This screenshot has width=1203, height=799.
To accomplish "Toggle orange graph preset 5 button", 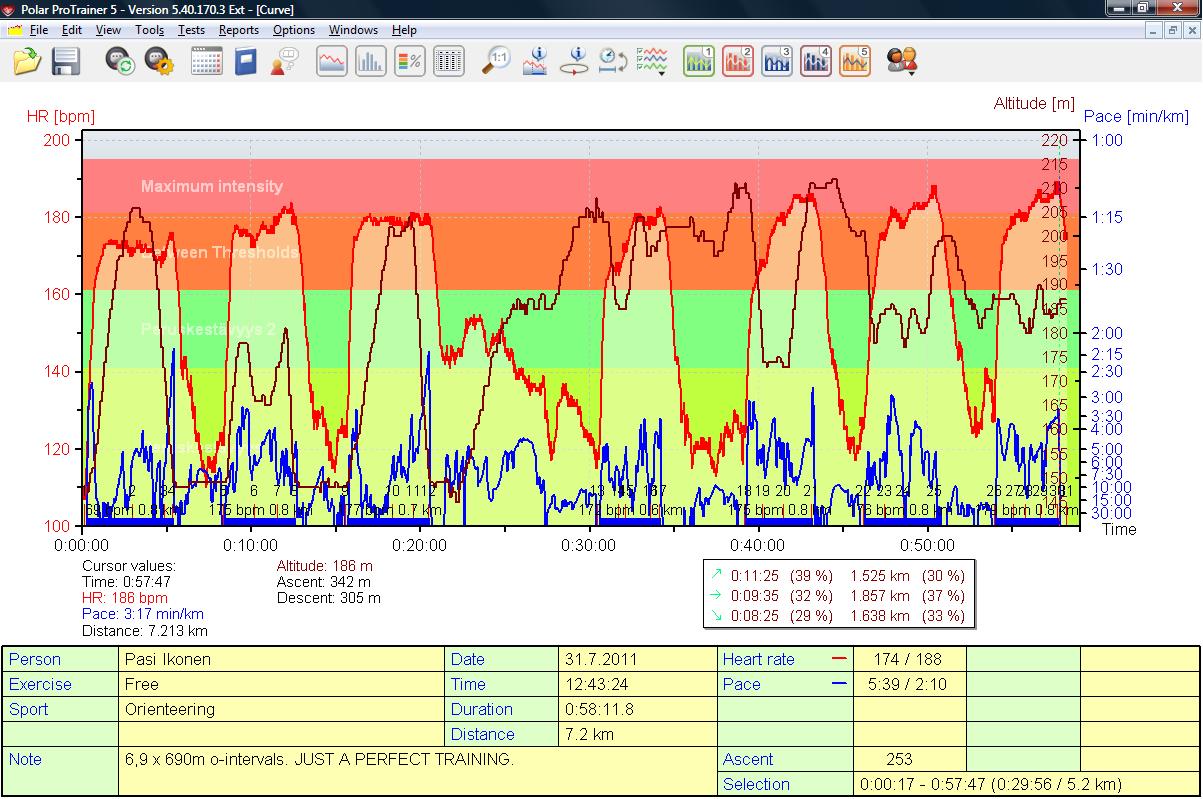I will [x=855, y=62].
